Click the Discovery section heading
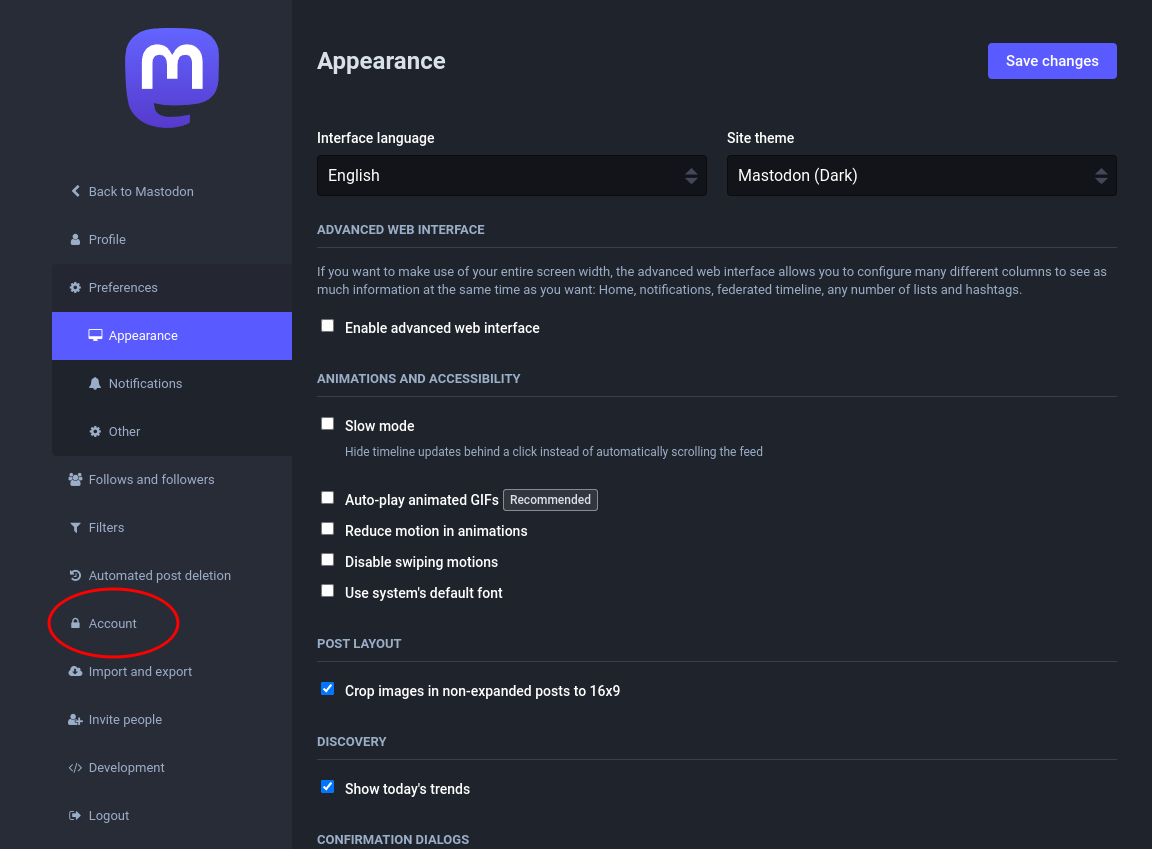Viewport: 1152px width, 849px height. [352, 742]
